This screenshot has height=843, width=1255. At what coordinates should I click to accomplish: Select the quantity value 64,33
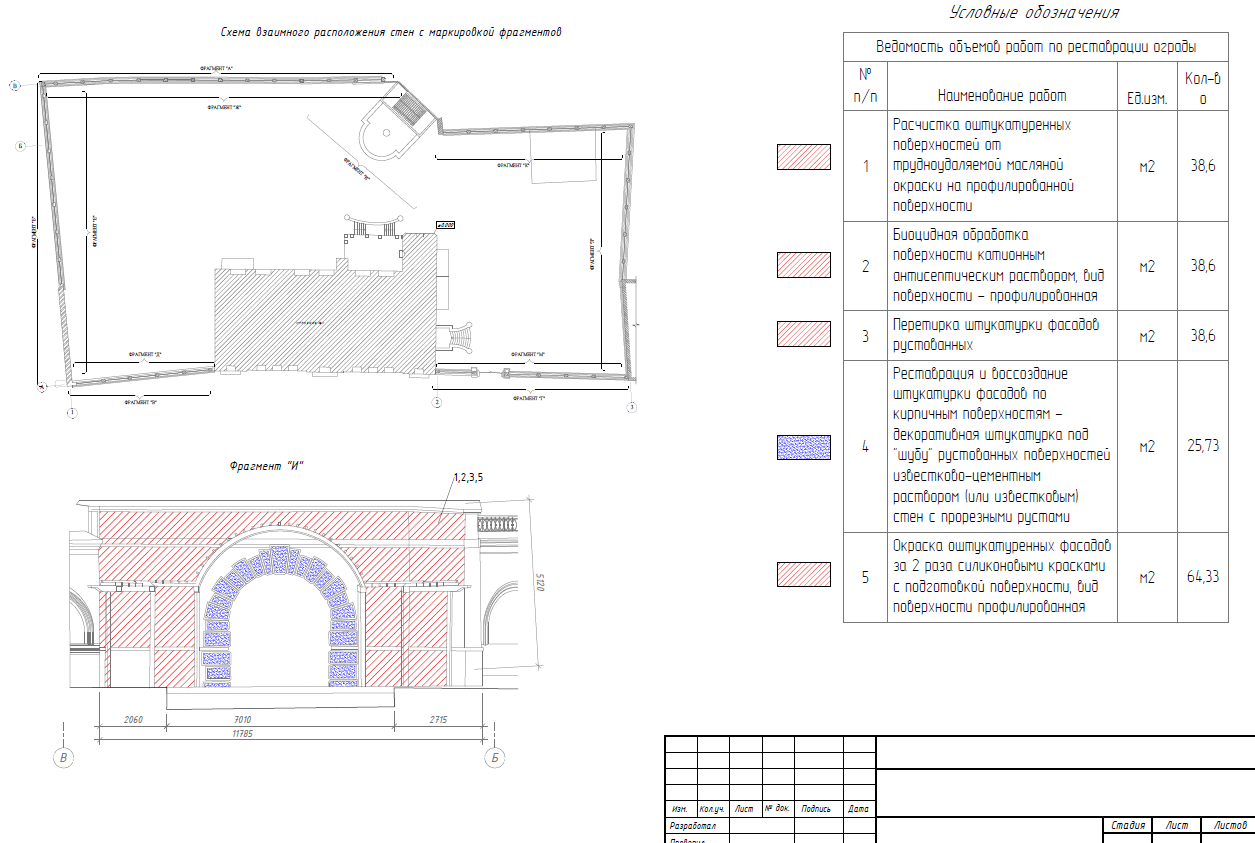[1203, 577]
